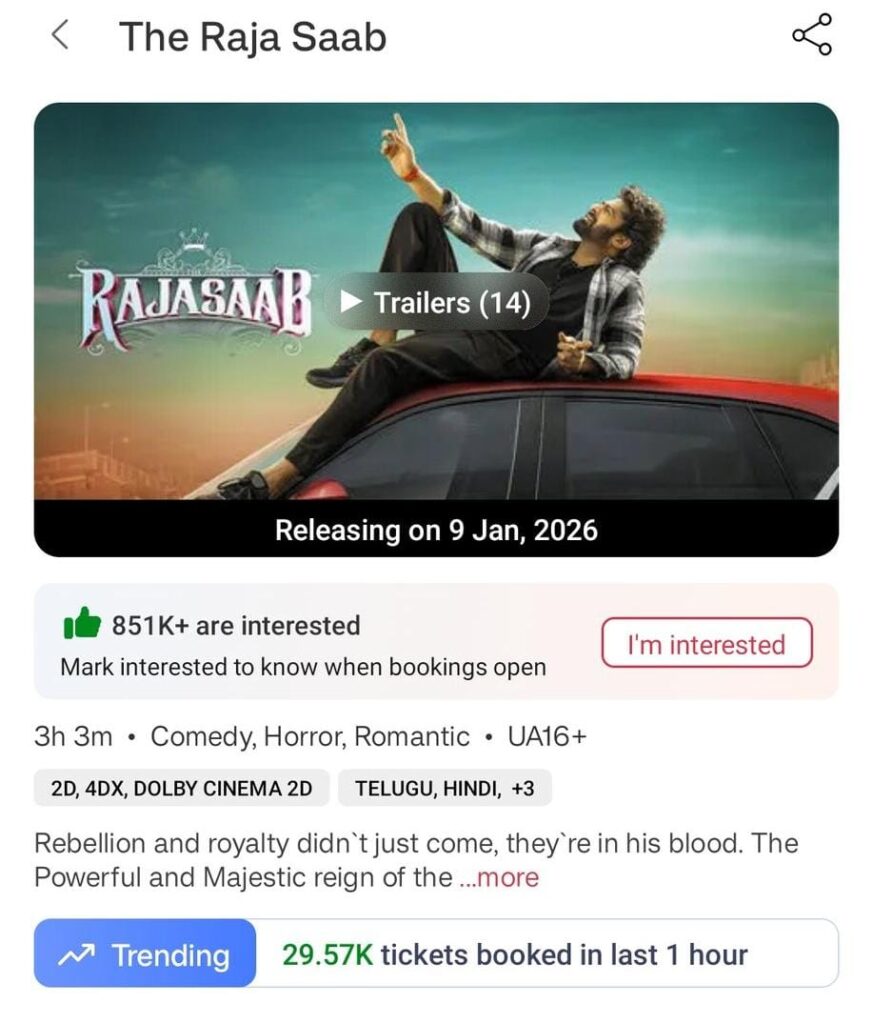The image size is (873, 1024).
Task: Click the green thumbs-up icon
Action: [x=82, y=624]
